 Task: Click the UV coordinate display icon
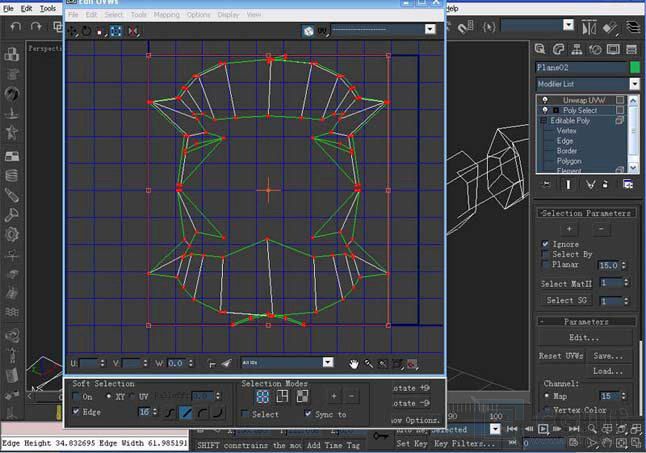[x=323, y=31]
